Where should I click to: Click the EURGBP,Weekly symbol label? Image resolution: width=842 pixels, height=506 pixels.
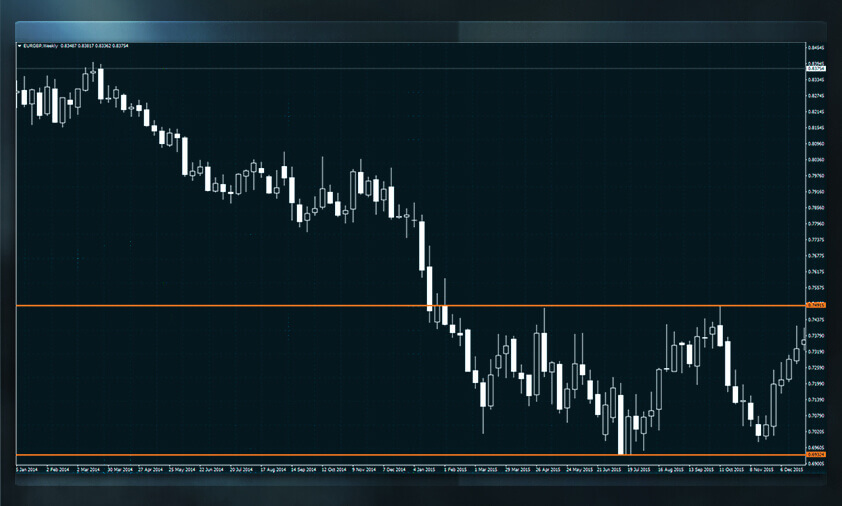click(x=40, y=46)
